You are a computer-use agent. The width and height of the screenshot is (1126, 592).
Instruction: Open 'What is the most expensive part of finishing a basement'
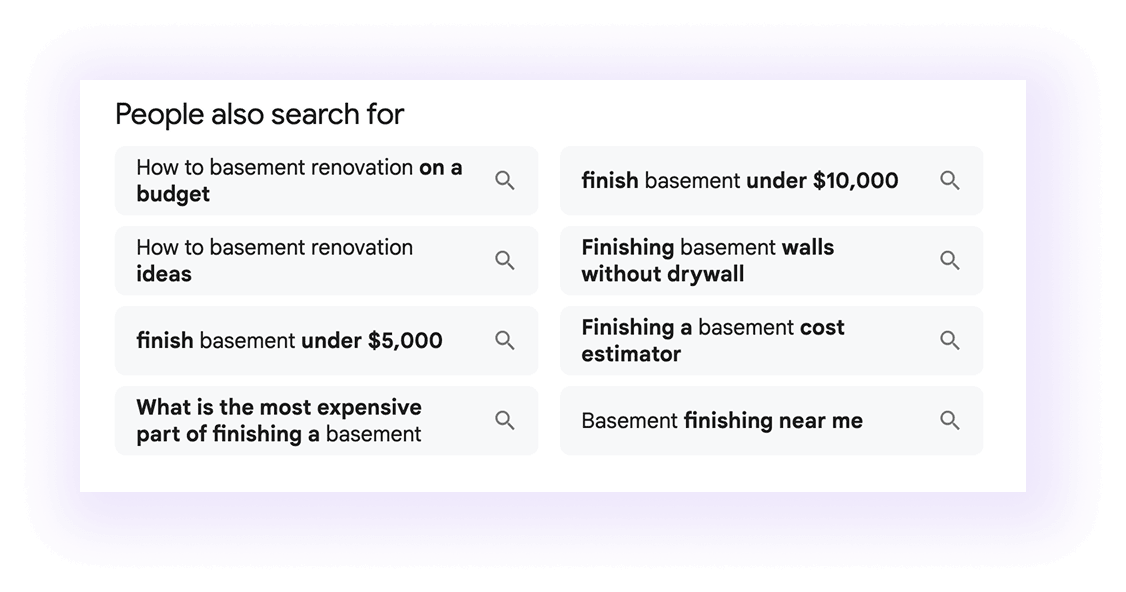280,420
